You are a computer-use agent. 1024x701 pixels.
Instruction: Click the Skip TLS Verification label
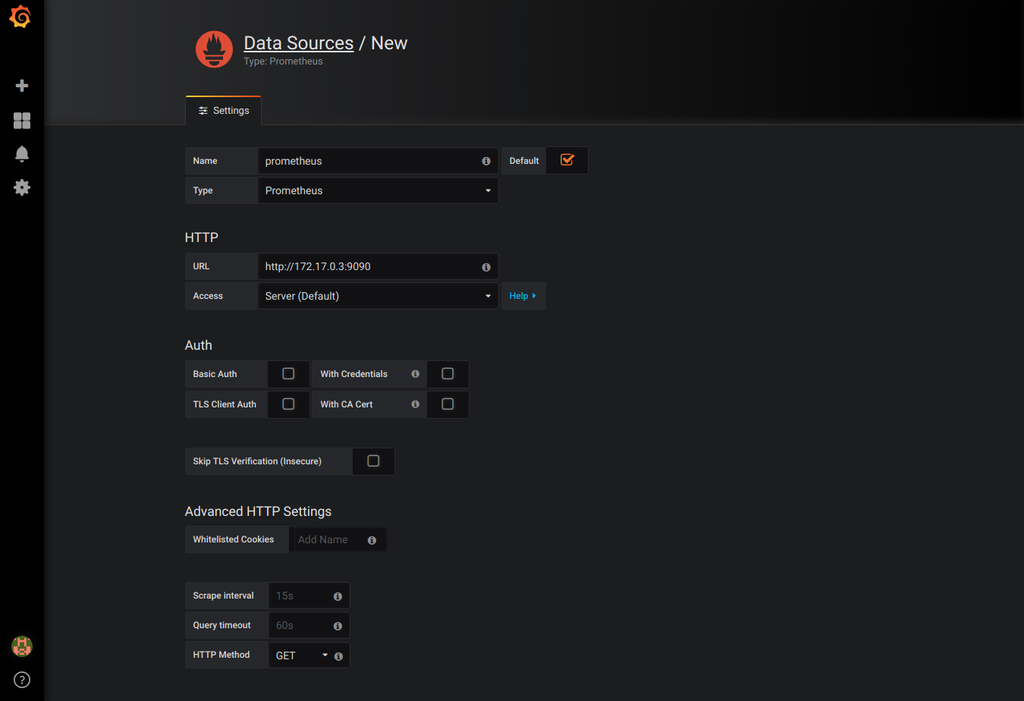[x=257, y=461]
